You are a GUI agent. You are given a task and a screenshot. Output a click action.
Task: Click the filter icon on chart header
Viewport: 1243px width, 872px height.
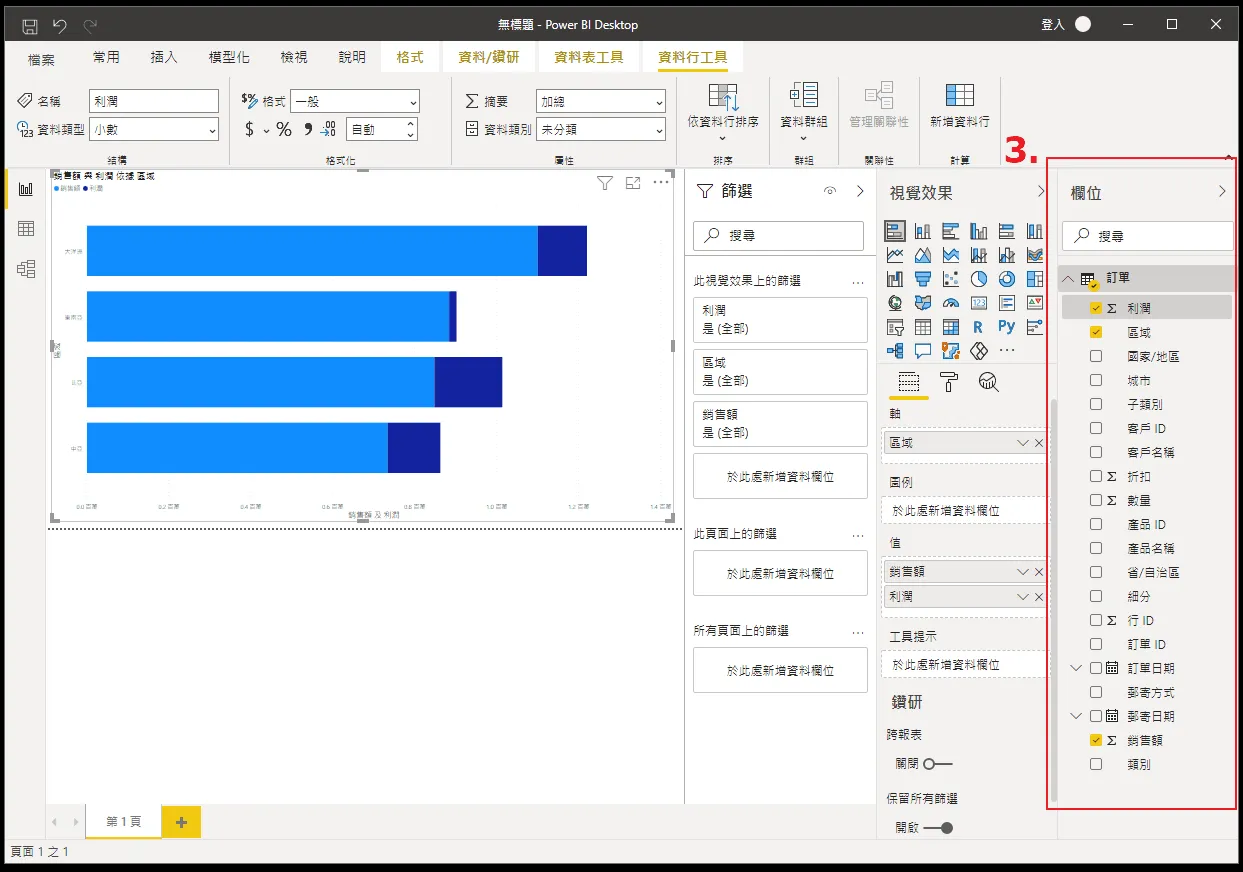coord(605,183)
